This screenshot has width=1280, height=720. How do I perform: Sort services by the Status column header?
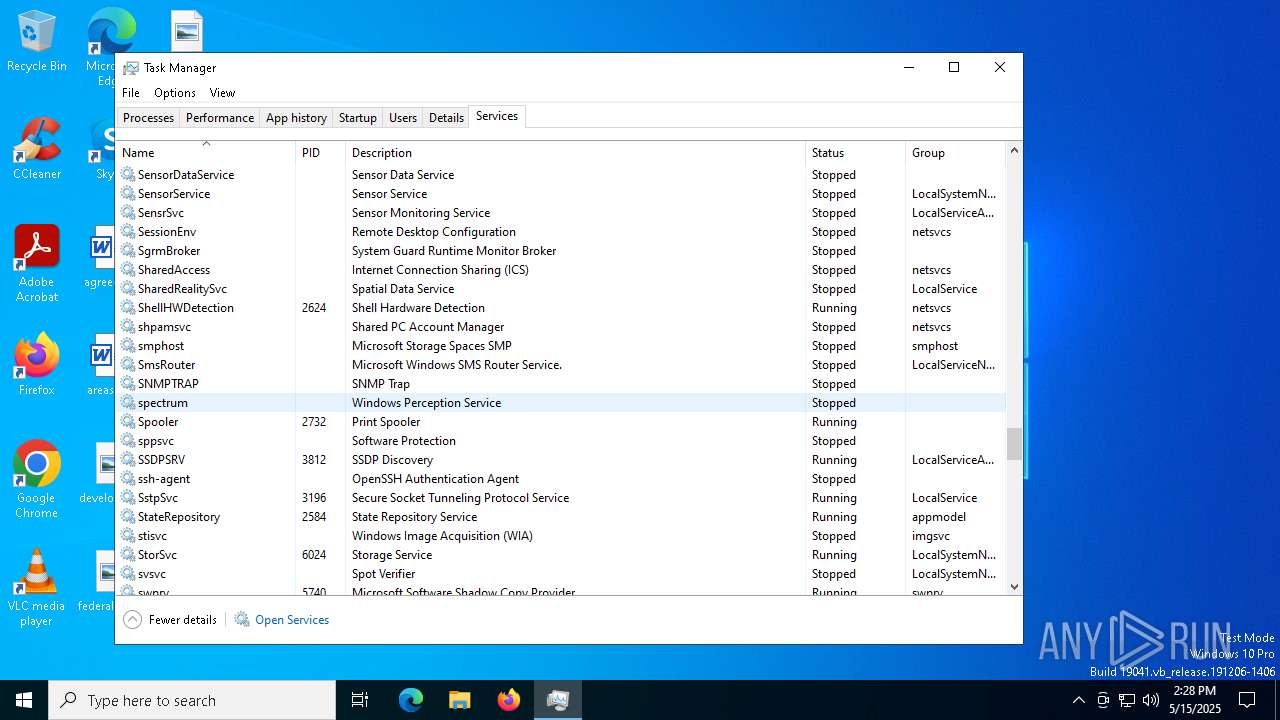(x=855, y=153)
